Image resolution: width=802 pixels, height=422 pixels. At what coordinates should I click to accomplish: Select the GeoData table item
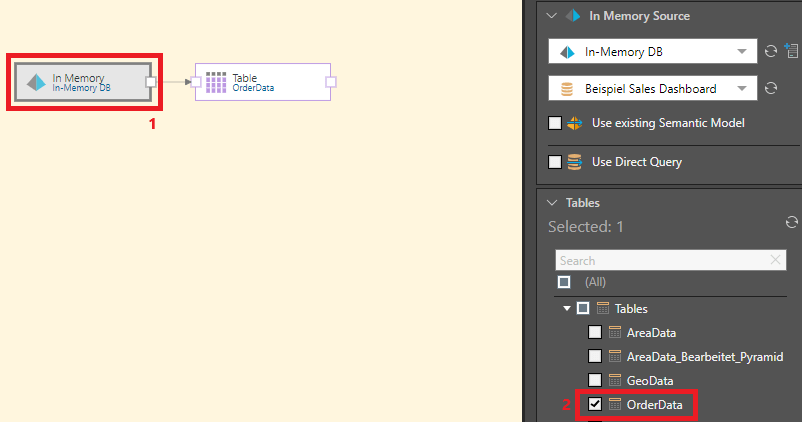click(649, 381)
